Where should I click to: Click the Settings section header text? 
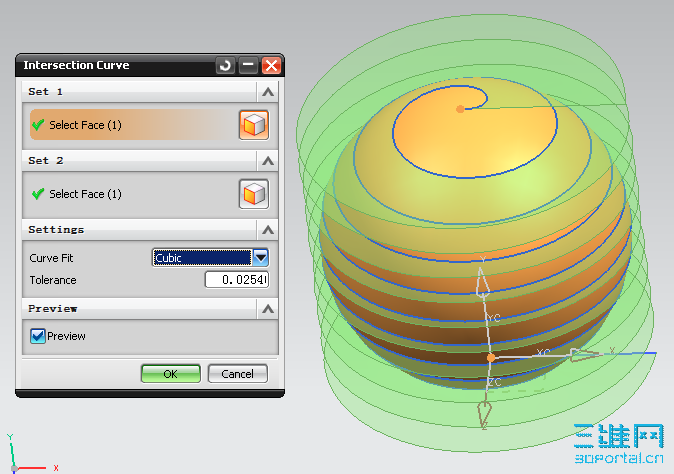pos(56,229)
